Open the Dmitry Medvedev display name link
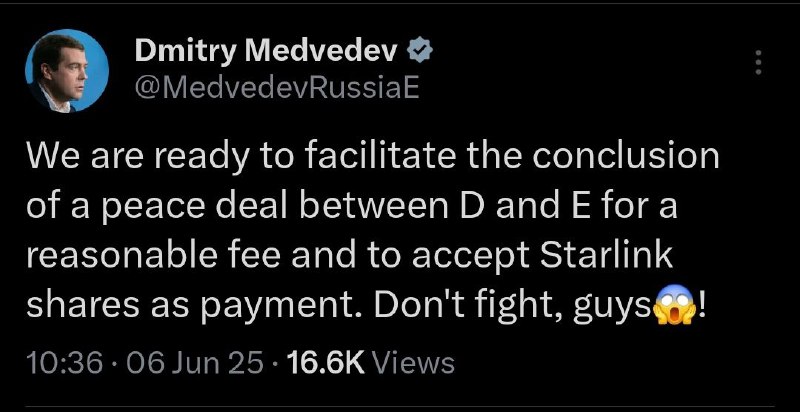Screen dimensions: 800x412 click(x=266, y=53)
